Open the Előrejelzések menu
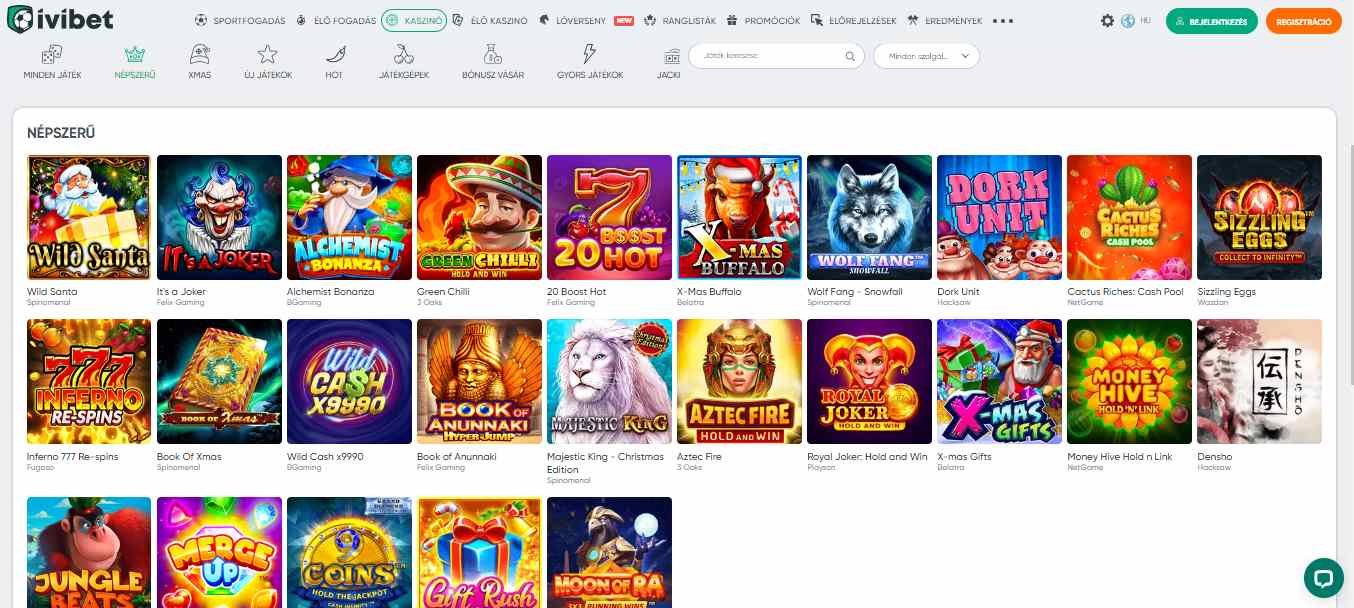Viewport: 1354px width, 608px height. point(854,20)
